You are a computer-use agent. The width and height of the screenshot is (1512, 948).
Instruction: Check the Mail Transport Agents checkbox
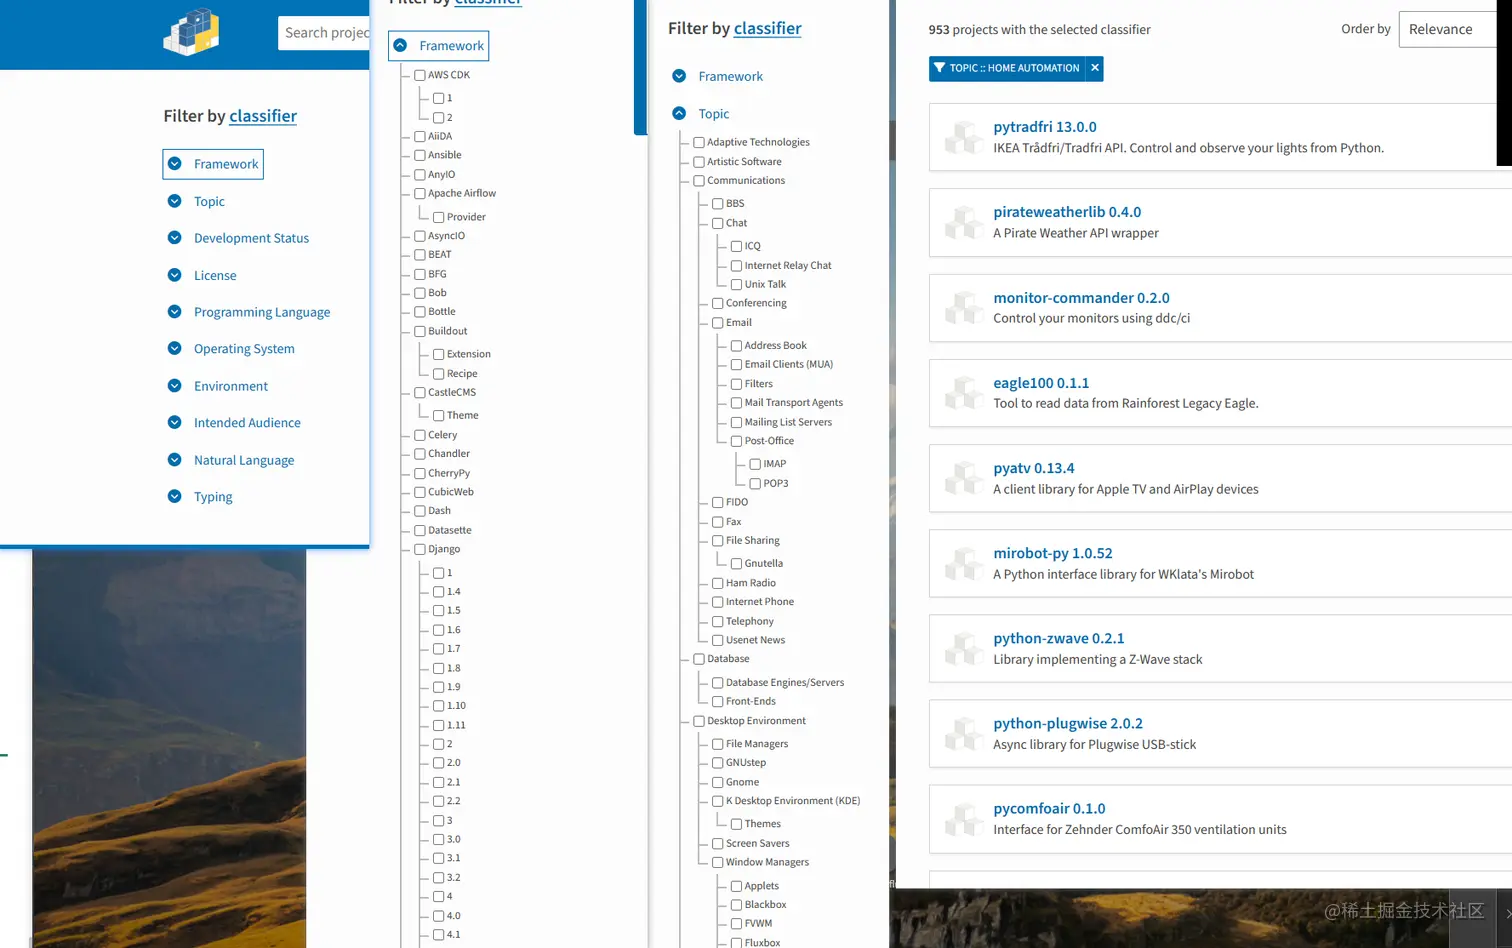[737, 403]
